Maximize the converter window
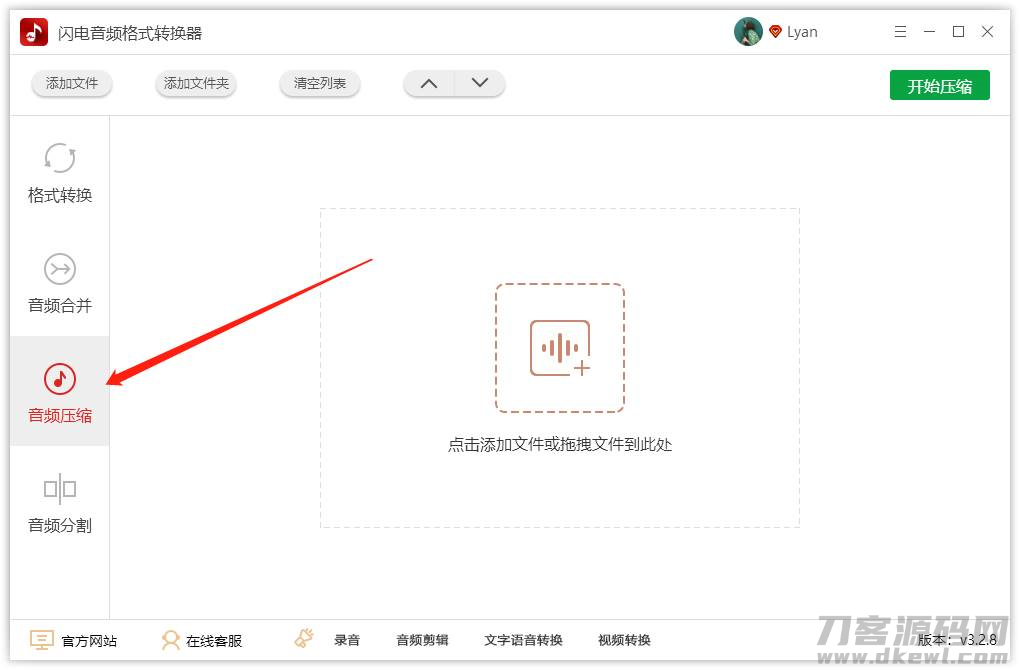This screenshot has width=1020, height=670. [x=958, y=31]
